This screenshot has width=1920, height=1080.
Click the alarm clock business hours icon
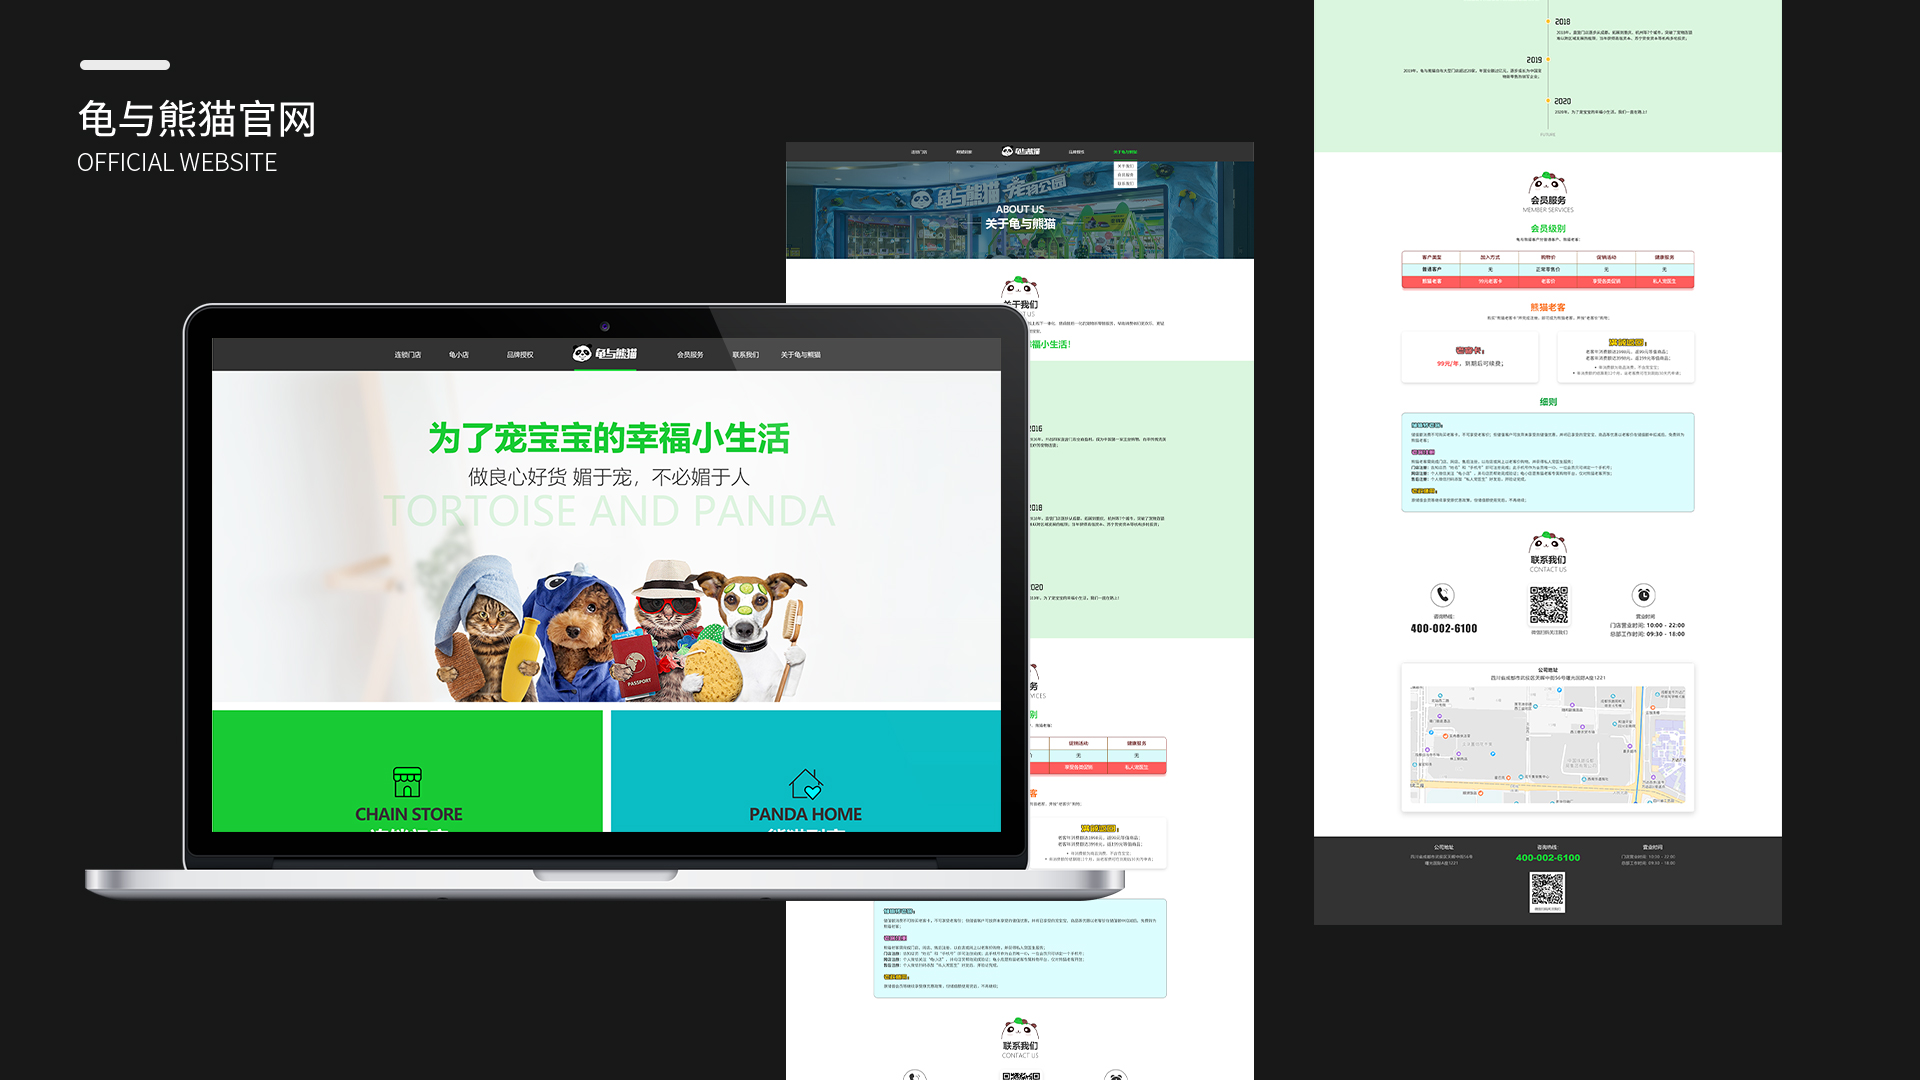coord(1644,595)
